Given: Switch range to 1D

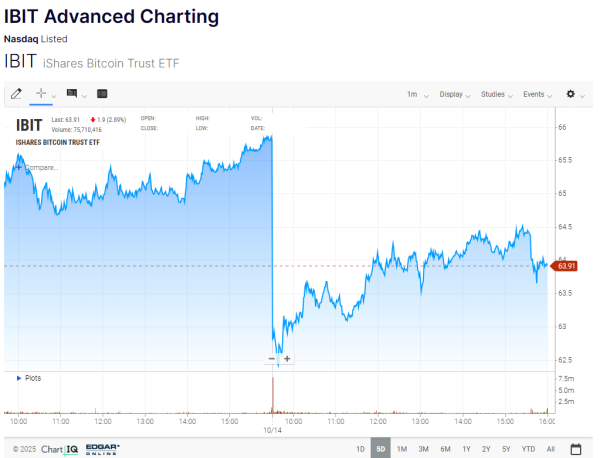Looking at the screenshot, I should 361,449.
